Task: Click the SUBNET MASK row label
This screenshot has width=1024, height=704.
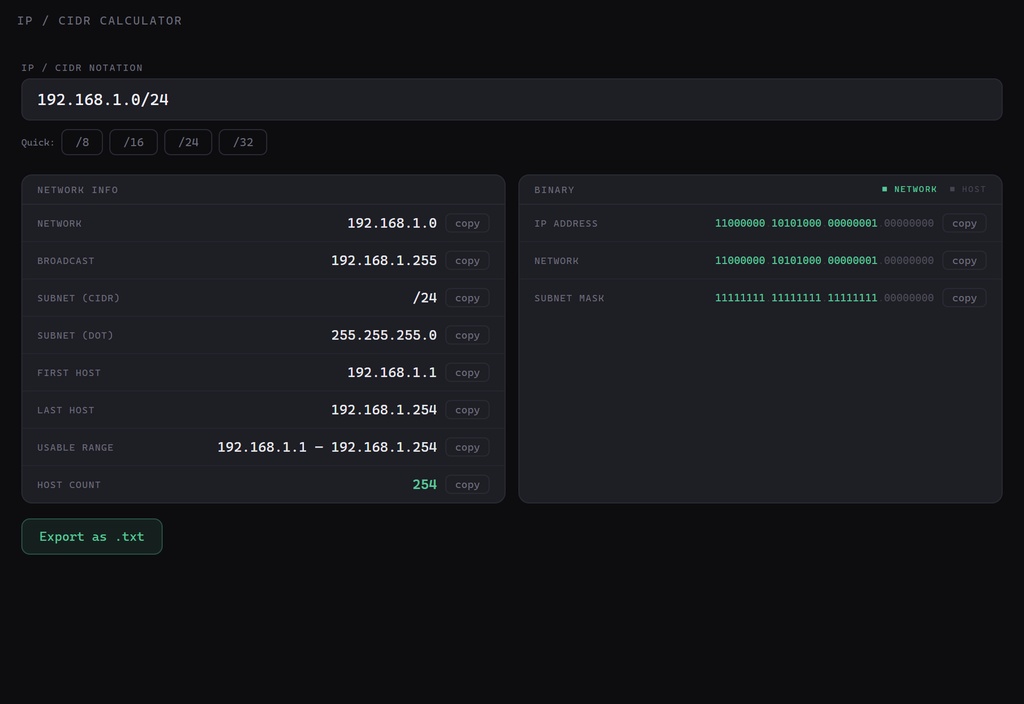Action: 569,298
